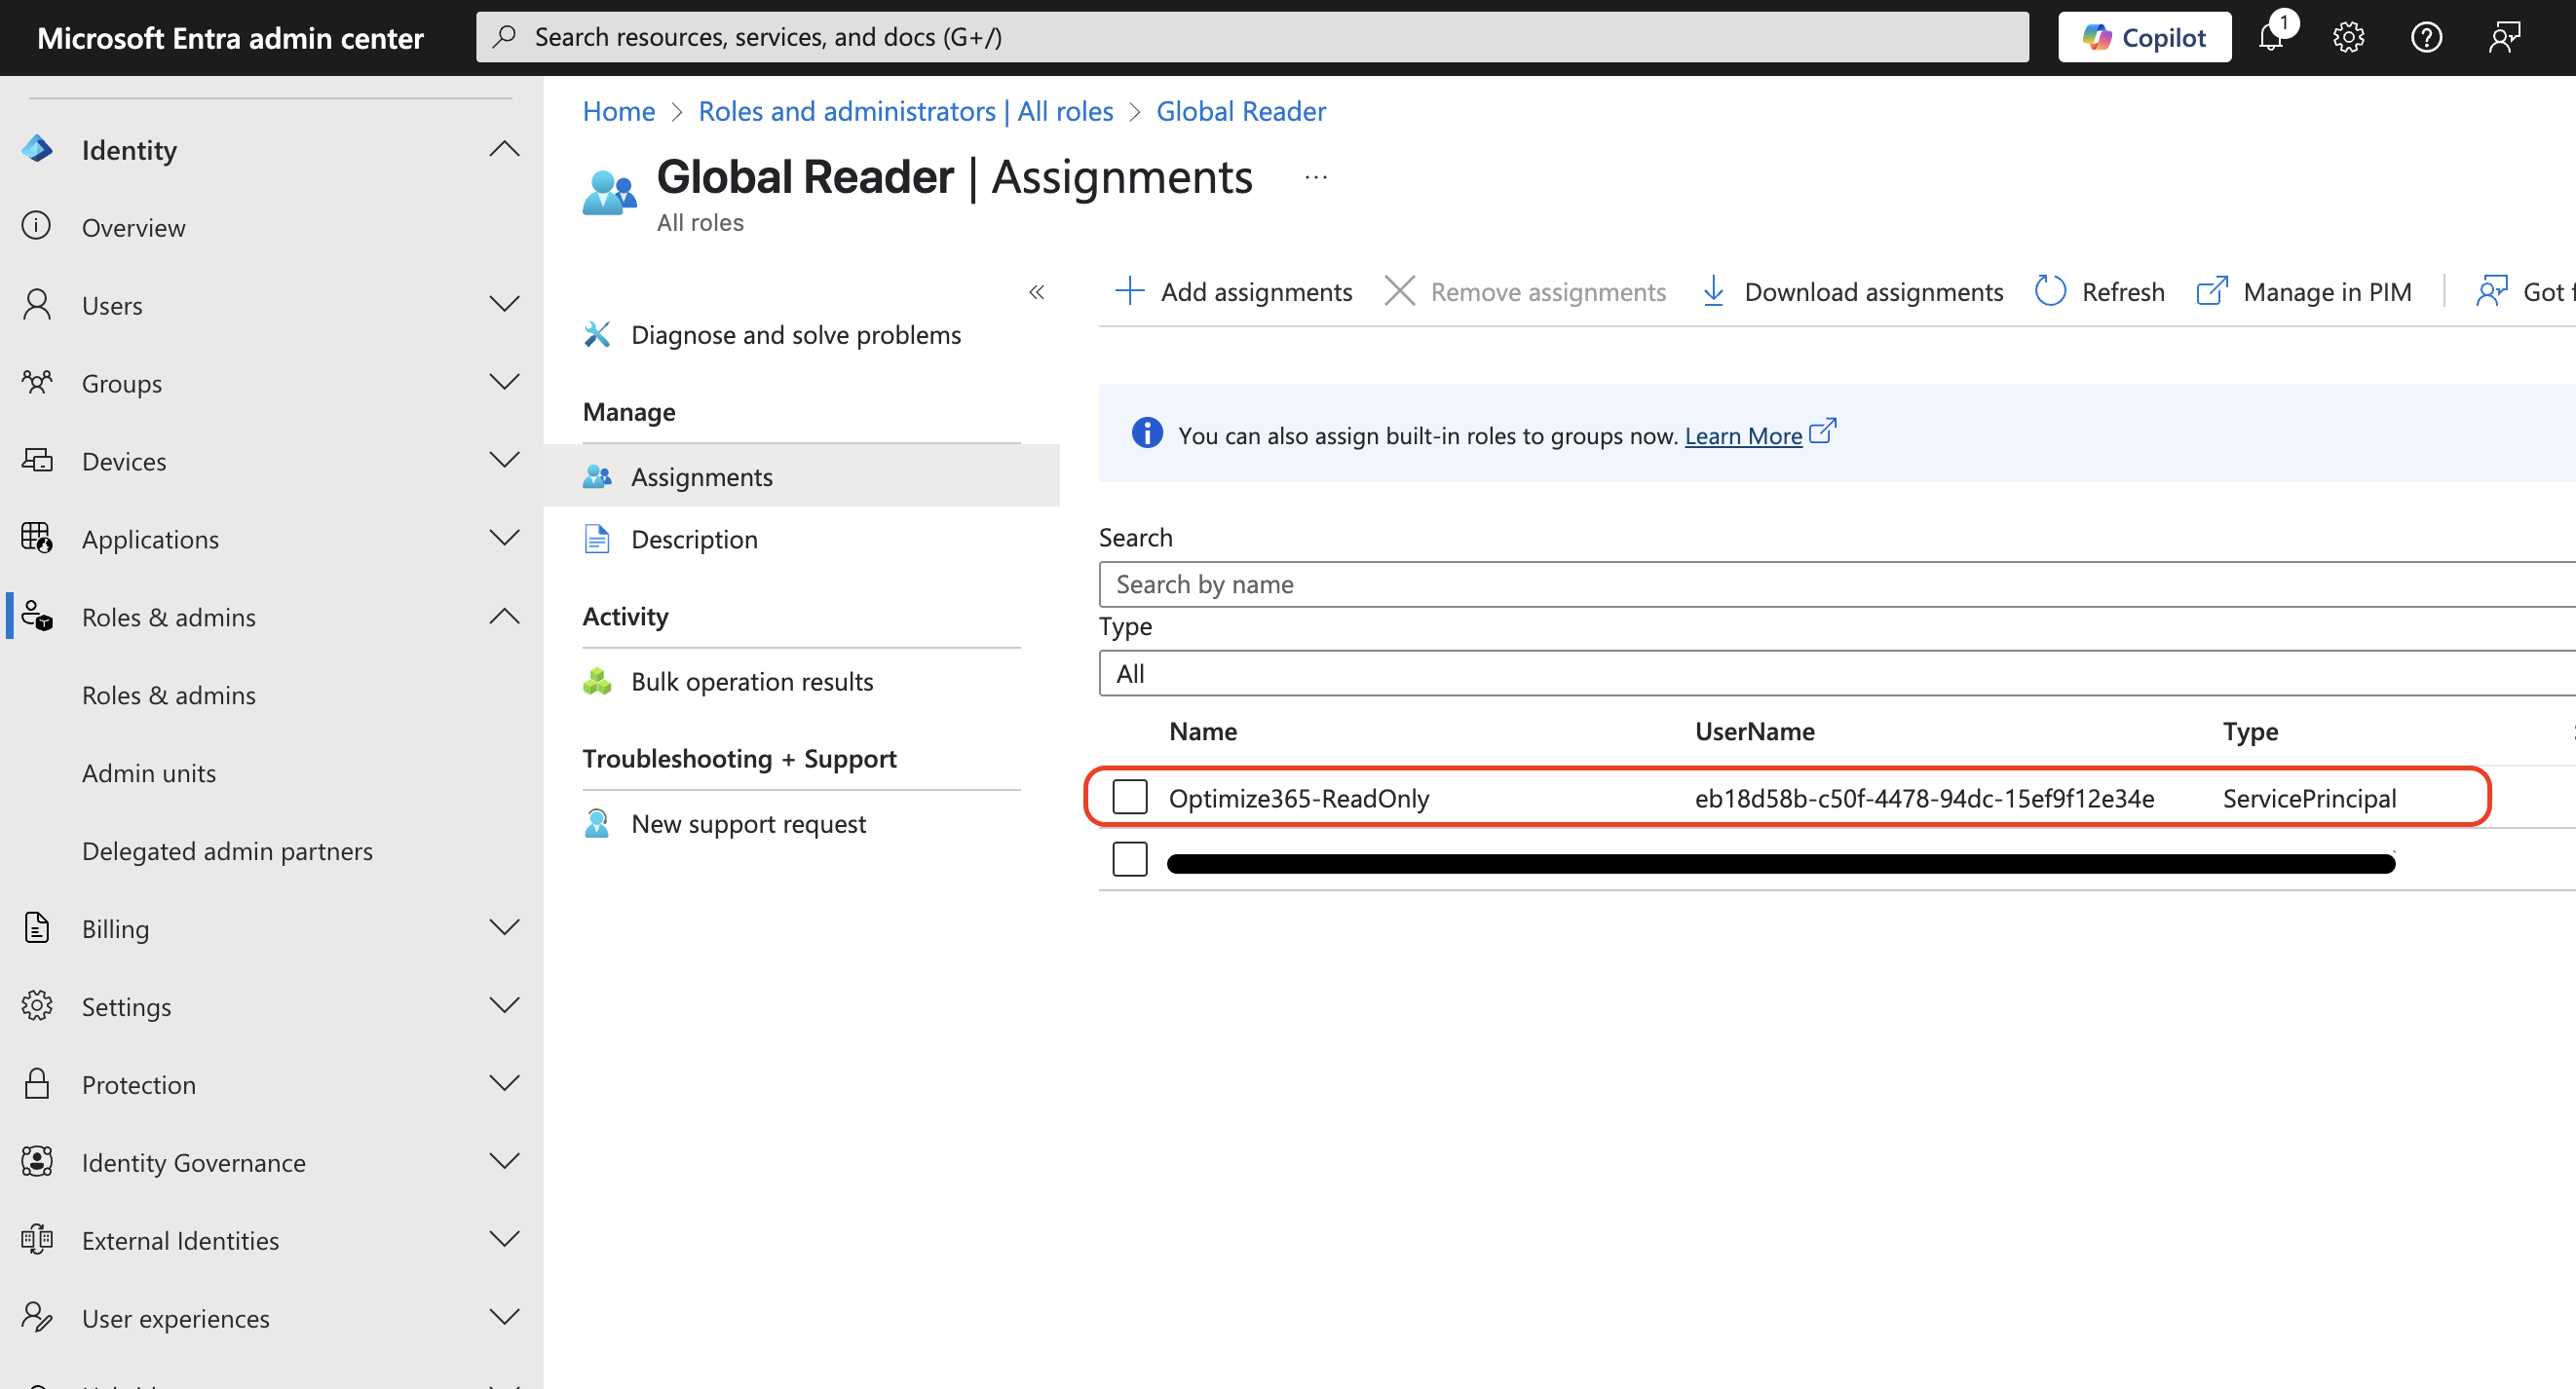Click the Global Reader breadcrumb link
The height and width of the screenshot is (1389, 2576).
(1241, 111)
